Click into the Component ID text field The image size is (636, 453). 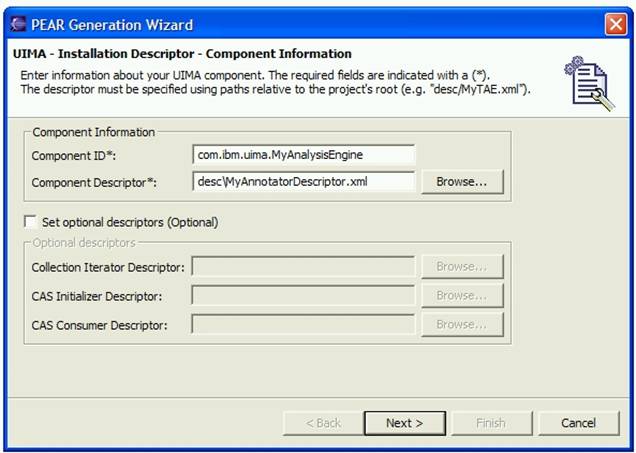(302, 155)
